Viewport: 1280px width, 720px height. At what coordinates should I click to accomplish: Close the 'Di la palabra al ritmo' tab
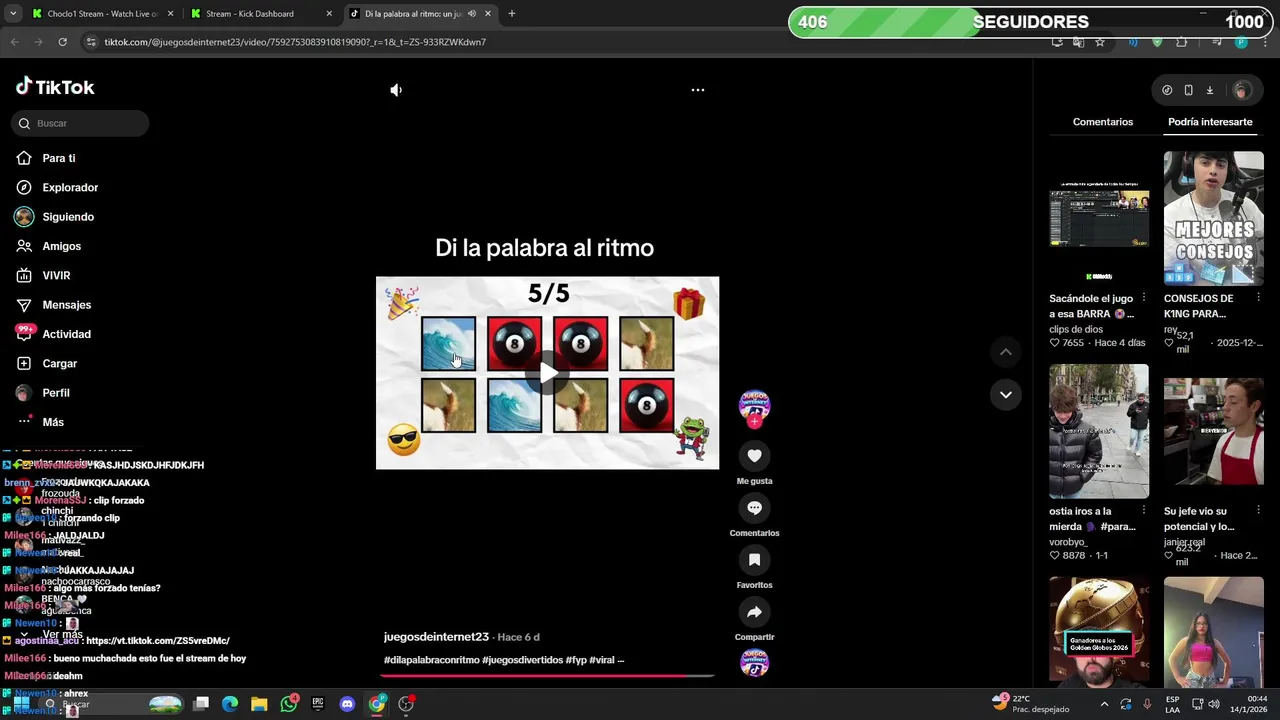[x=488, y=14]
